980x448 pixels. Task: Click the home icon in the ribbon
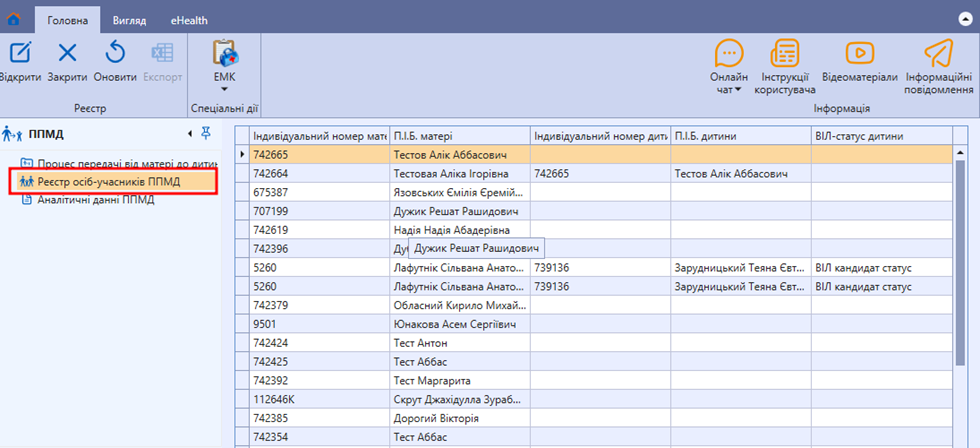pos(13,20)
